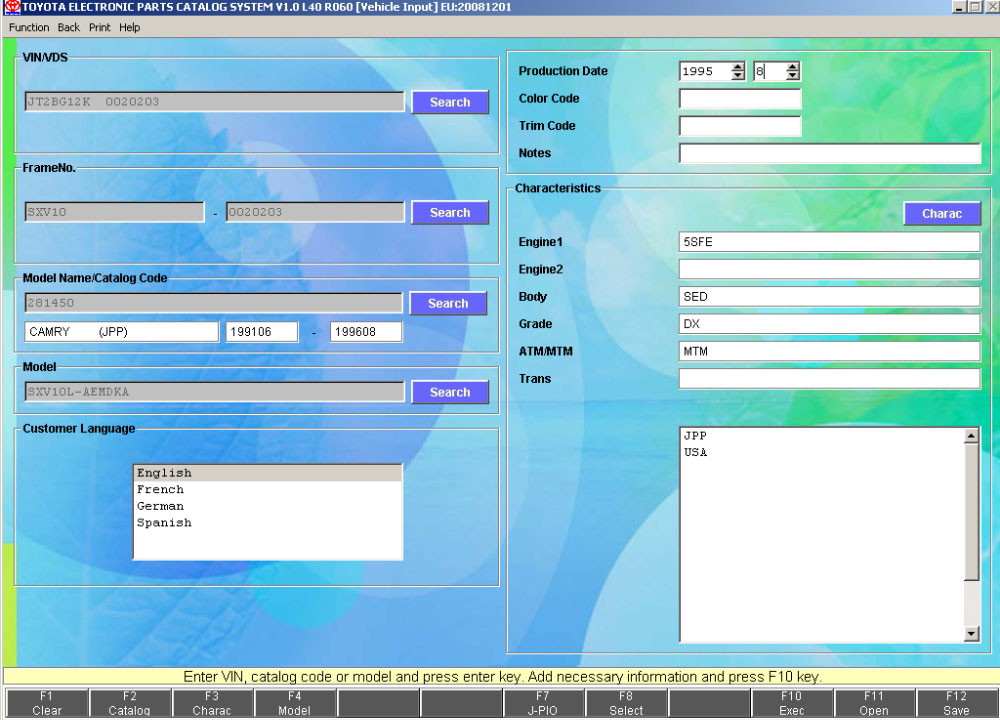Open the Function menu
This screenshot has width=1000, height=720.
tap(29, 27)
